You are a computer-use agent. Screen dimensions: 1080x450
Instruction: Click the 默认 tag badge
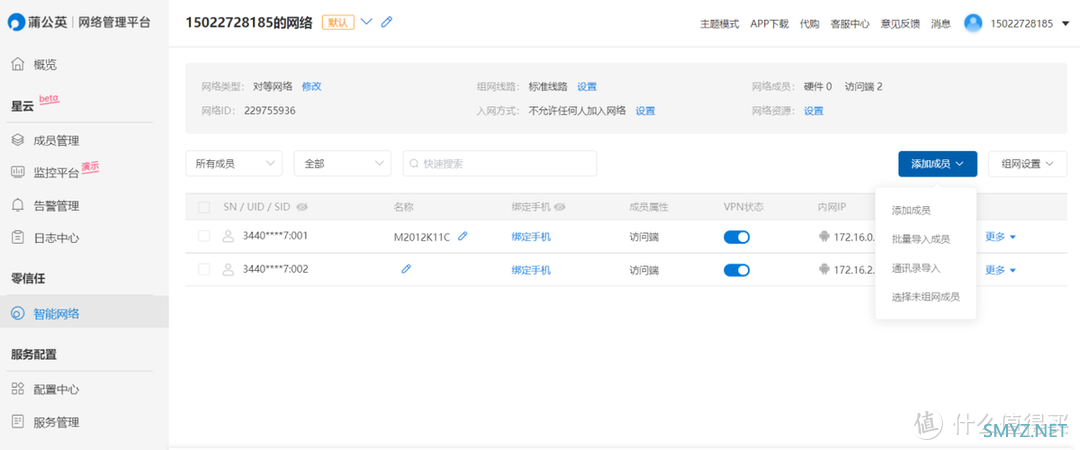338,23
